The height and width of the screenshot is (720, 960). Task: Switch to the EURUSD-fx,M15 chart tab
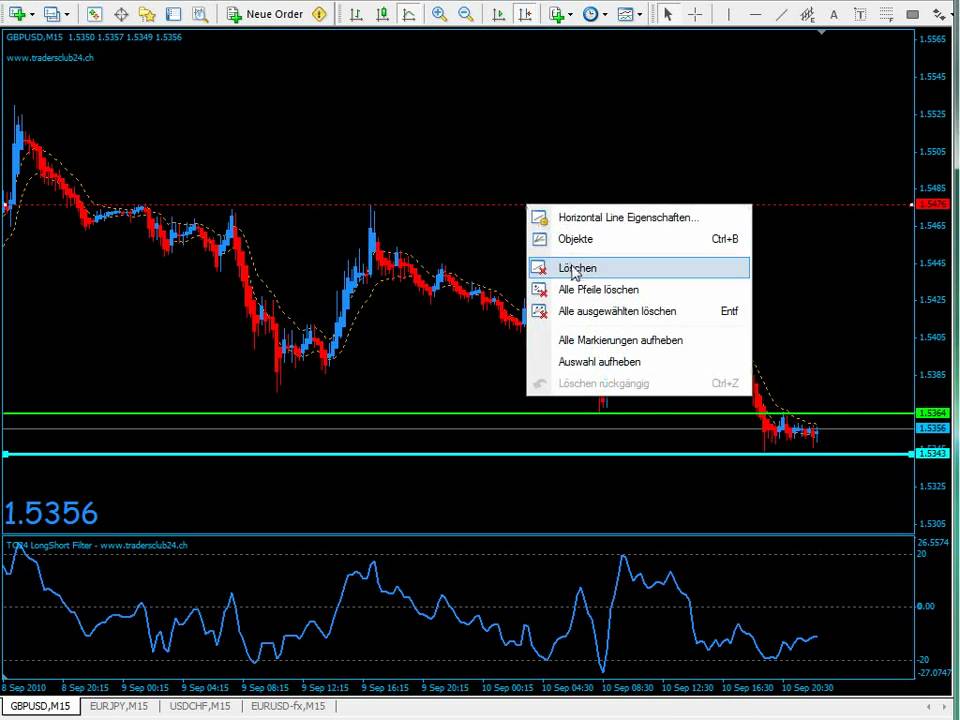[288, 706]
